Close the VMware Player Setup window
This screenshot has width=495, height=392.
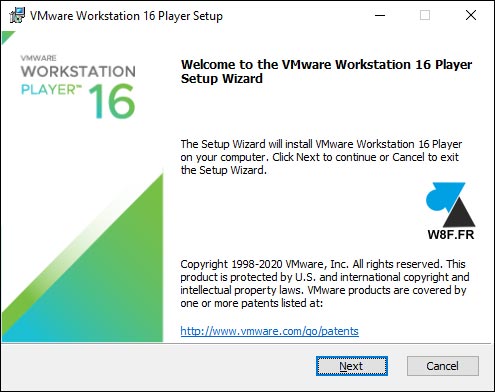point(471,15)
